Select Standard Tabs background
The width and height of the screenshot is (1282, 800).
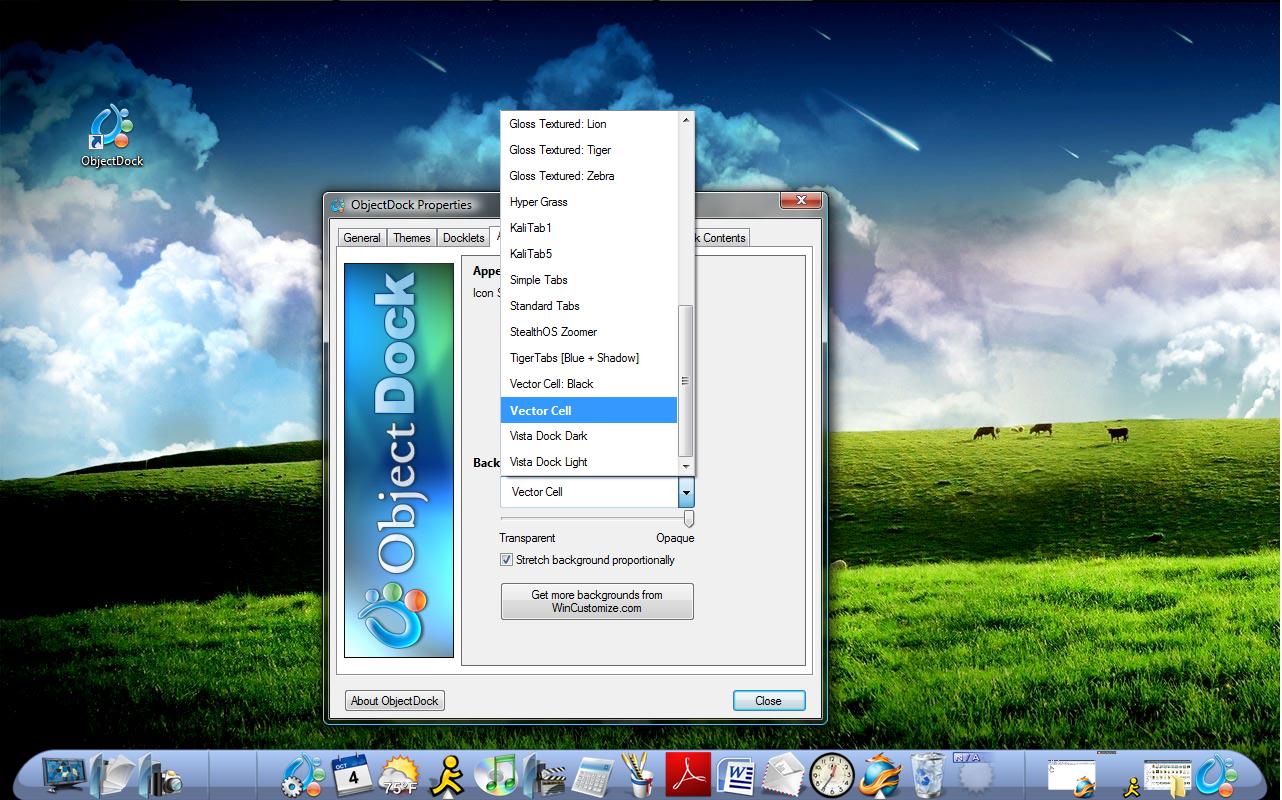coord(589,306)
